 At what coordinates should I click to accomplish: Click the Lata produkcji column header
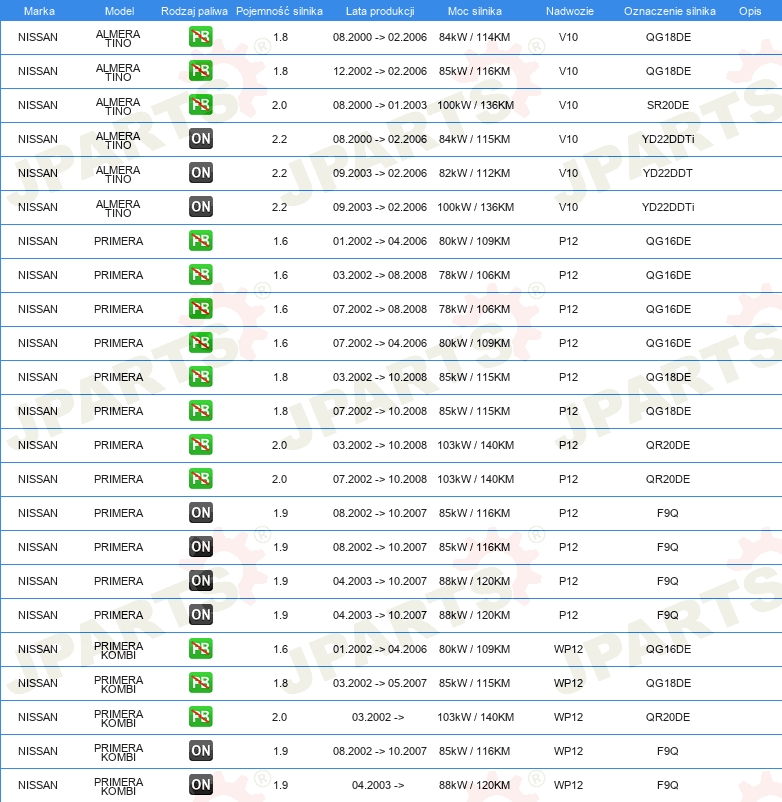coord(380,11)
